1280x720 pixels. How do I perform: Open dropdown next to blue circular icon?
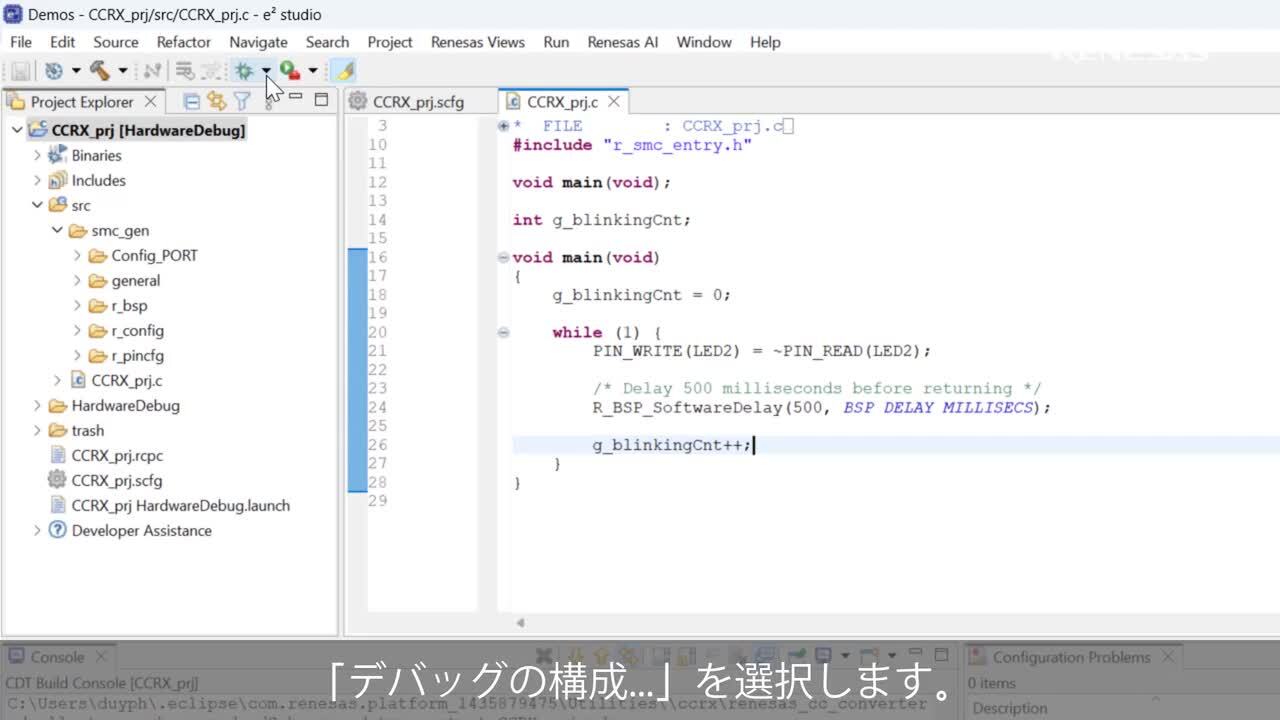pos(76,71)
